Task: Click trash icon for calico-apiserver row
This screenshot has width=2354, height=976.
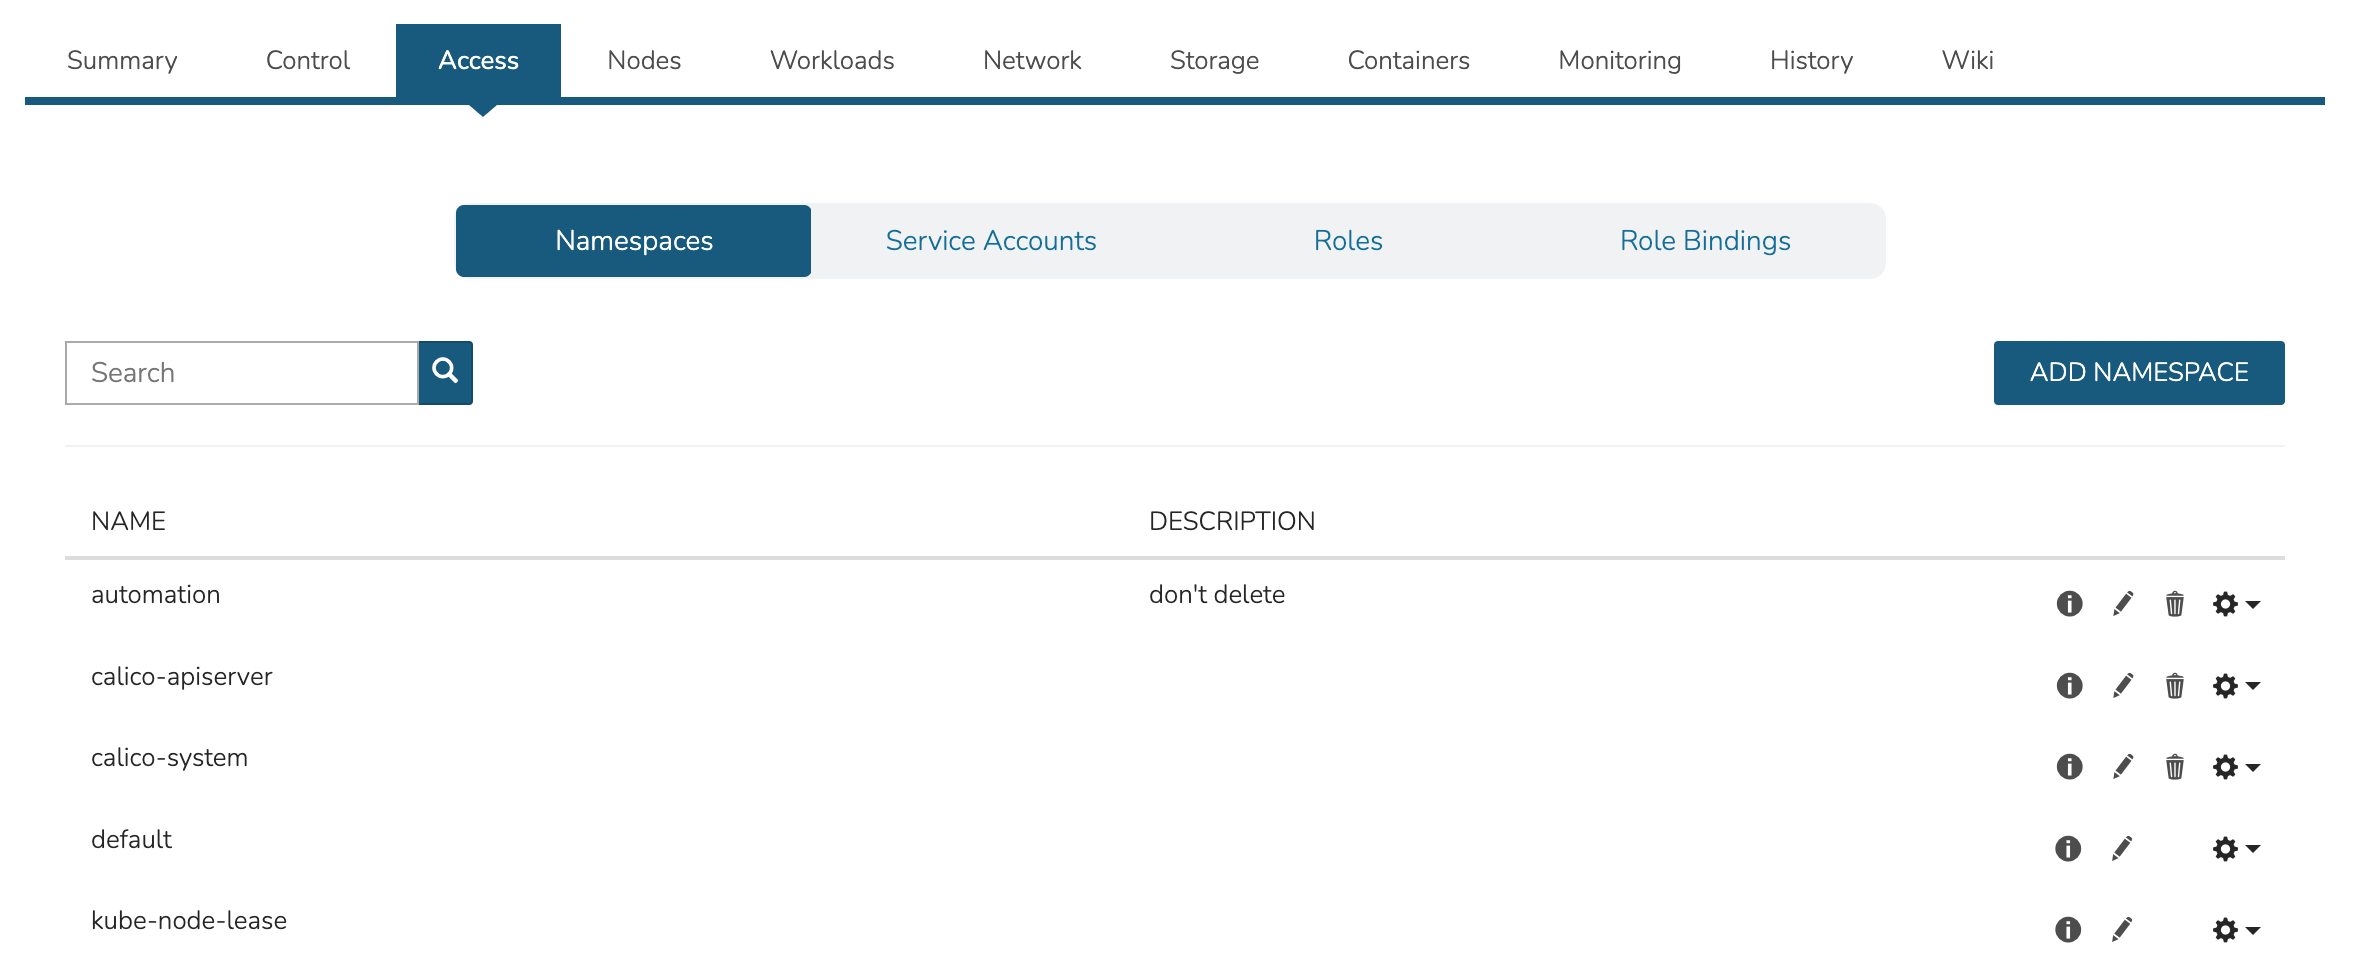Action: (2174, 686)
